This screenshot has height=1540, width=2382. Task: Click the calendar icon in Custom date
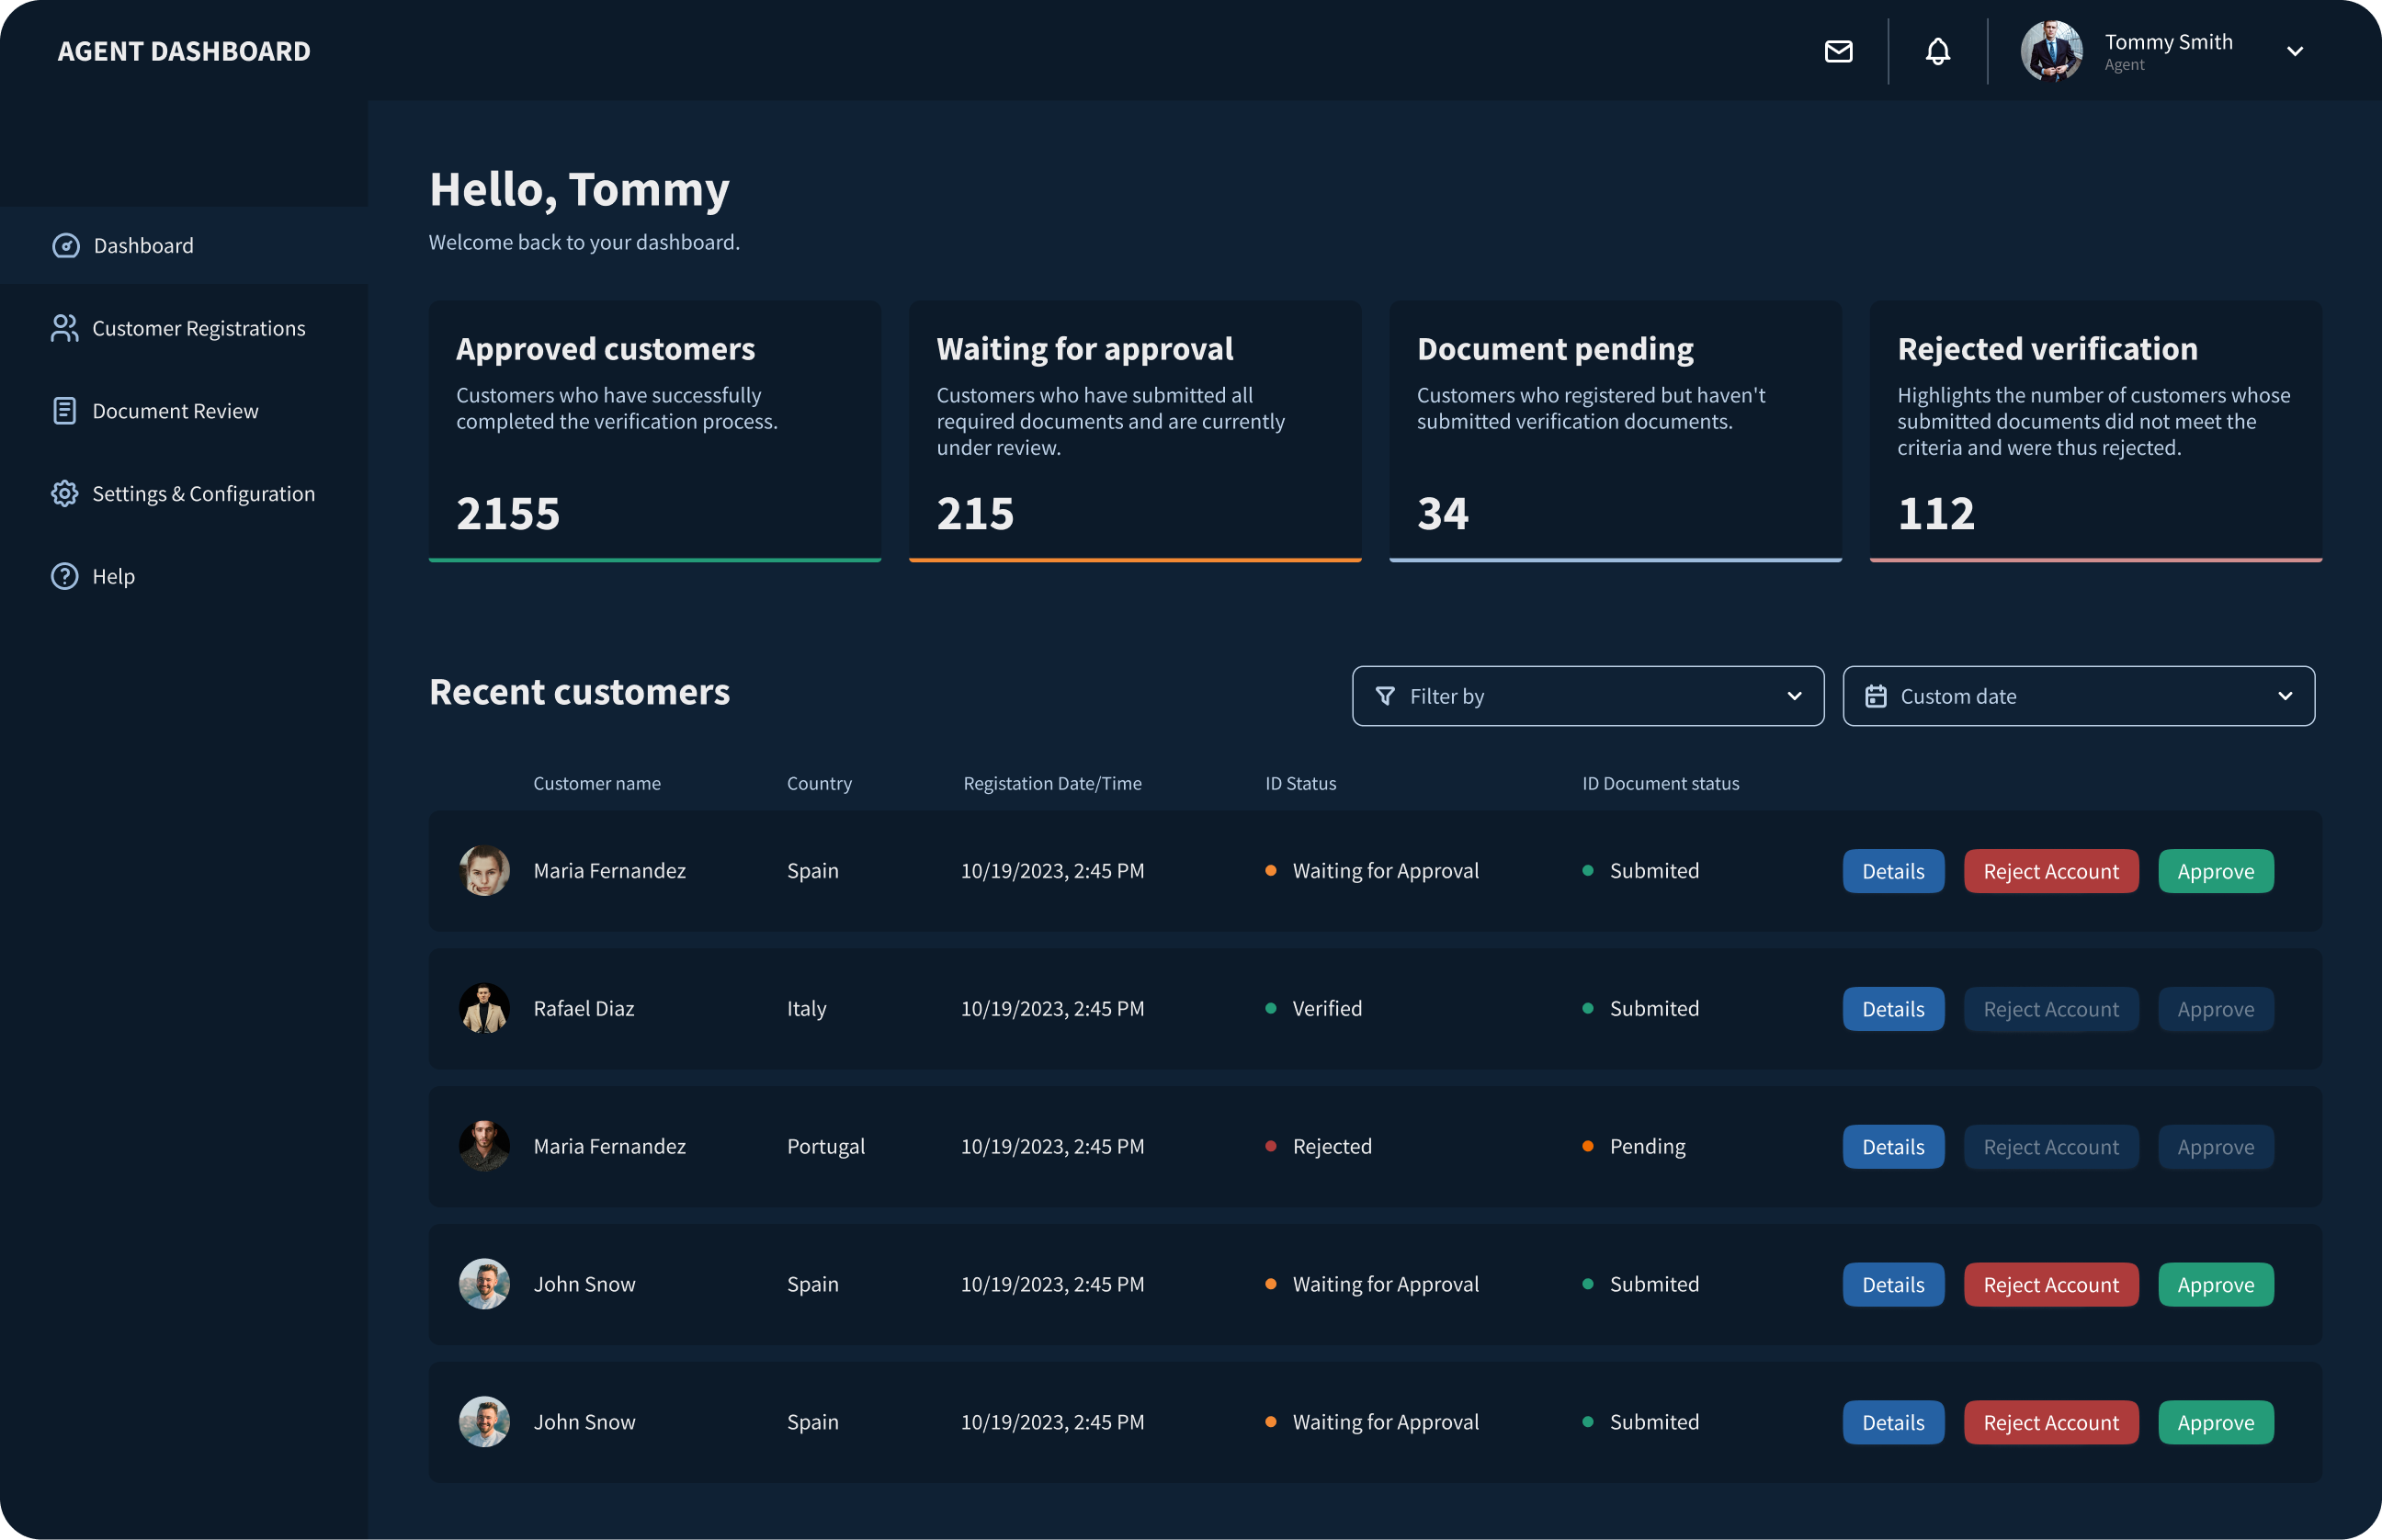[x=1875, y=696]
